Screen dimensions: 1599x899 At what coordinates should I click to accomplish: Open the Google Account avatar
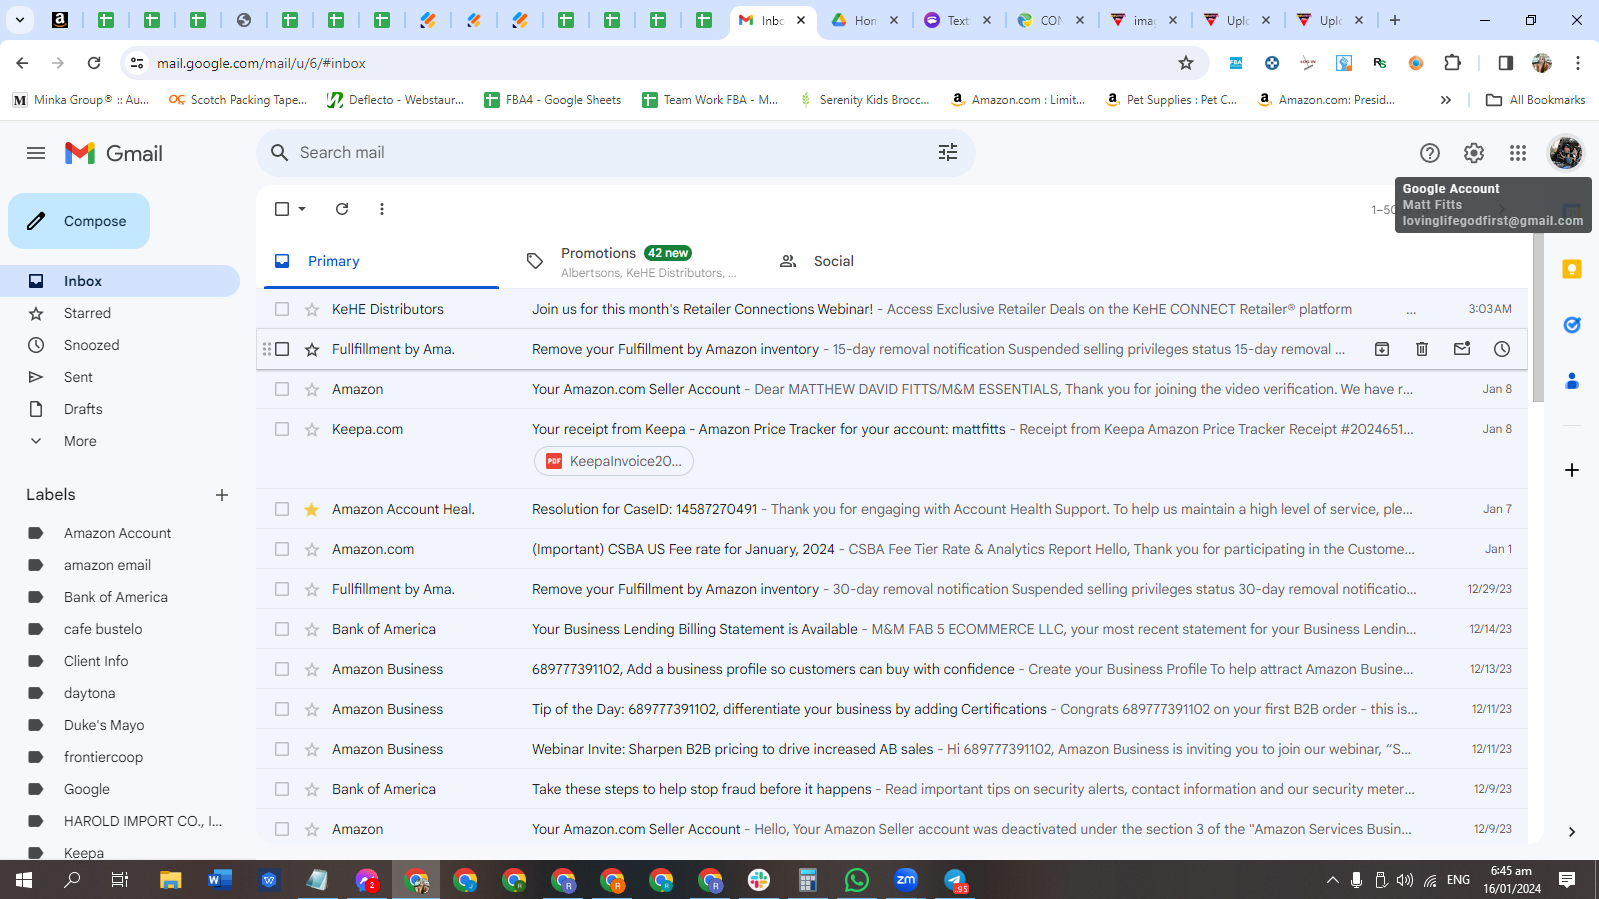[1566, 153]
